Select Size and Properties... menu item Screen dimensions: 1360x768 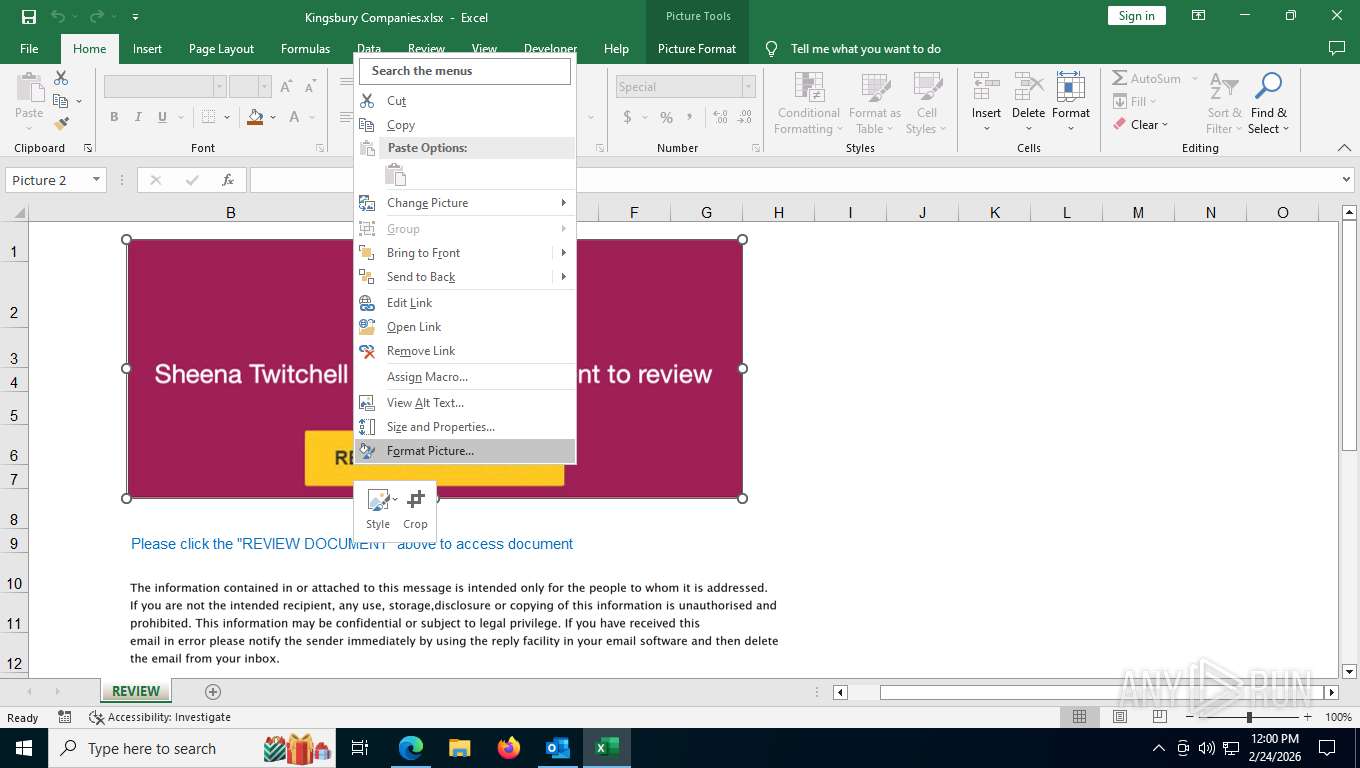coord(465,427)
